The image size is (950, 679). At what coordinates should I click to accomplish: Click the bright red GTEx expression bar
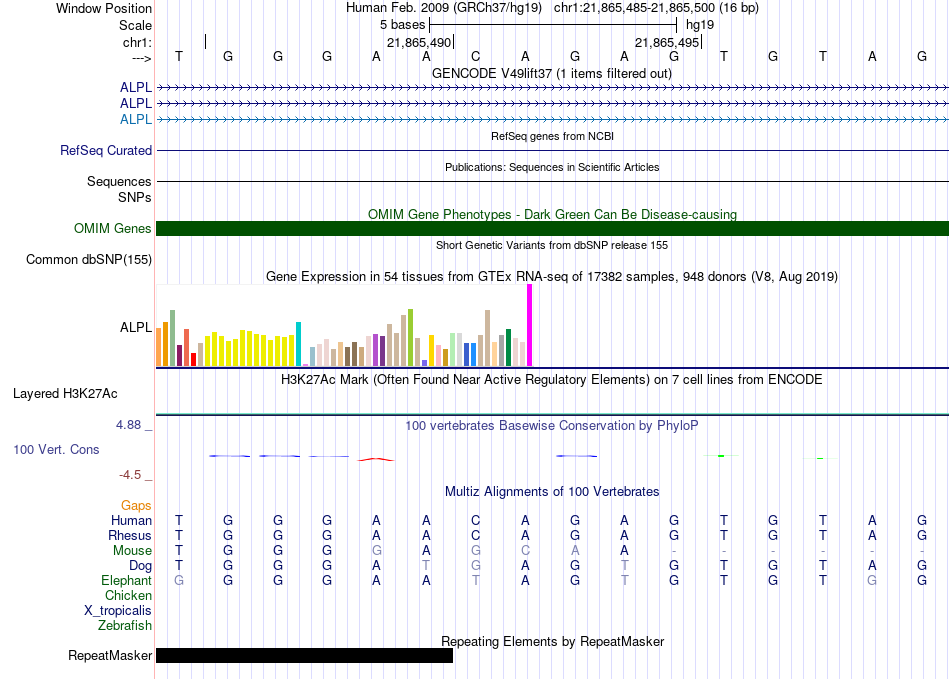(193, 359)
